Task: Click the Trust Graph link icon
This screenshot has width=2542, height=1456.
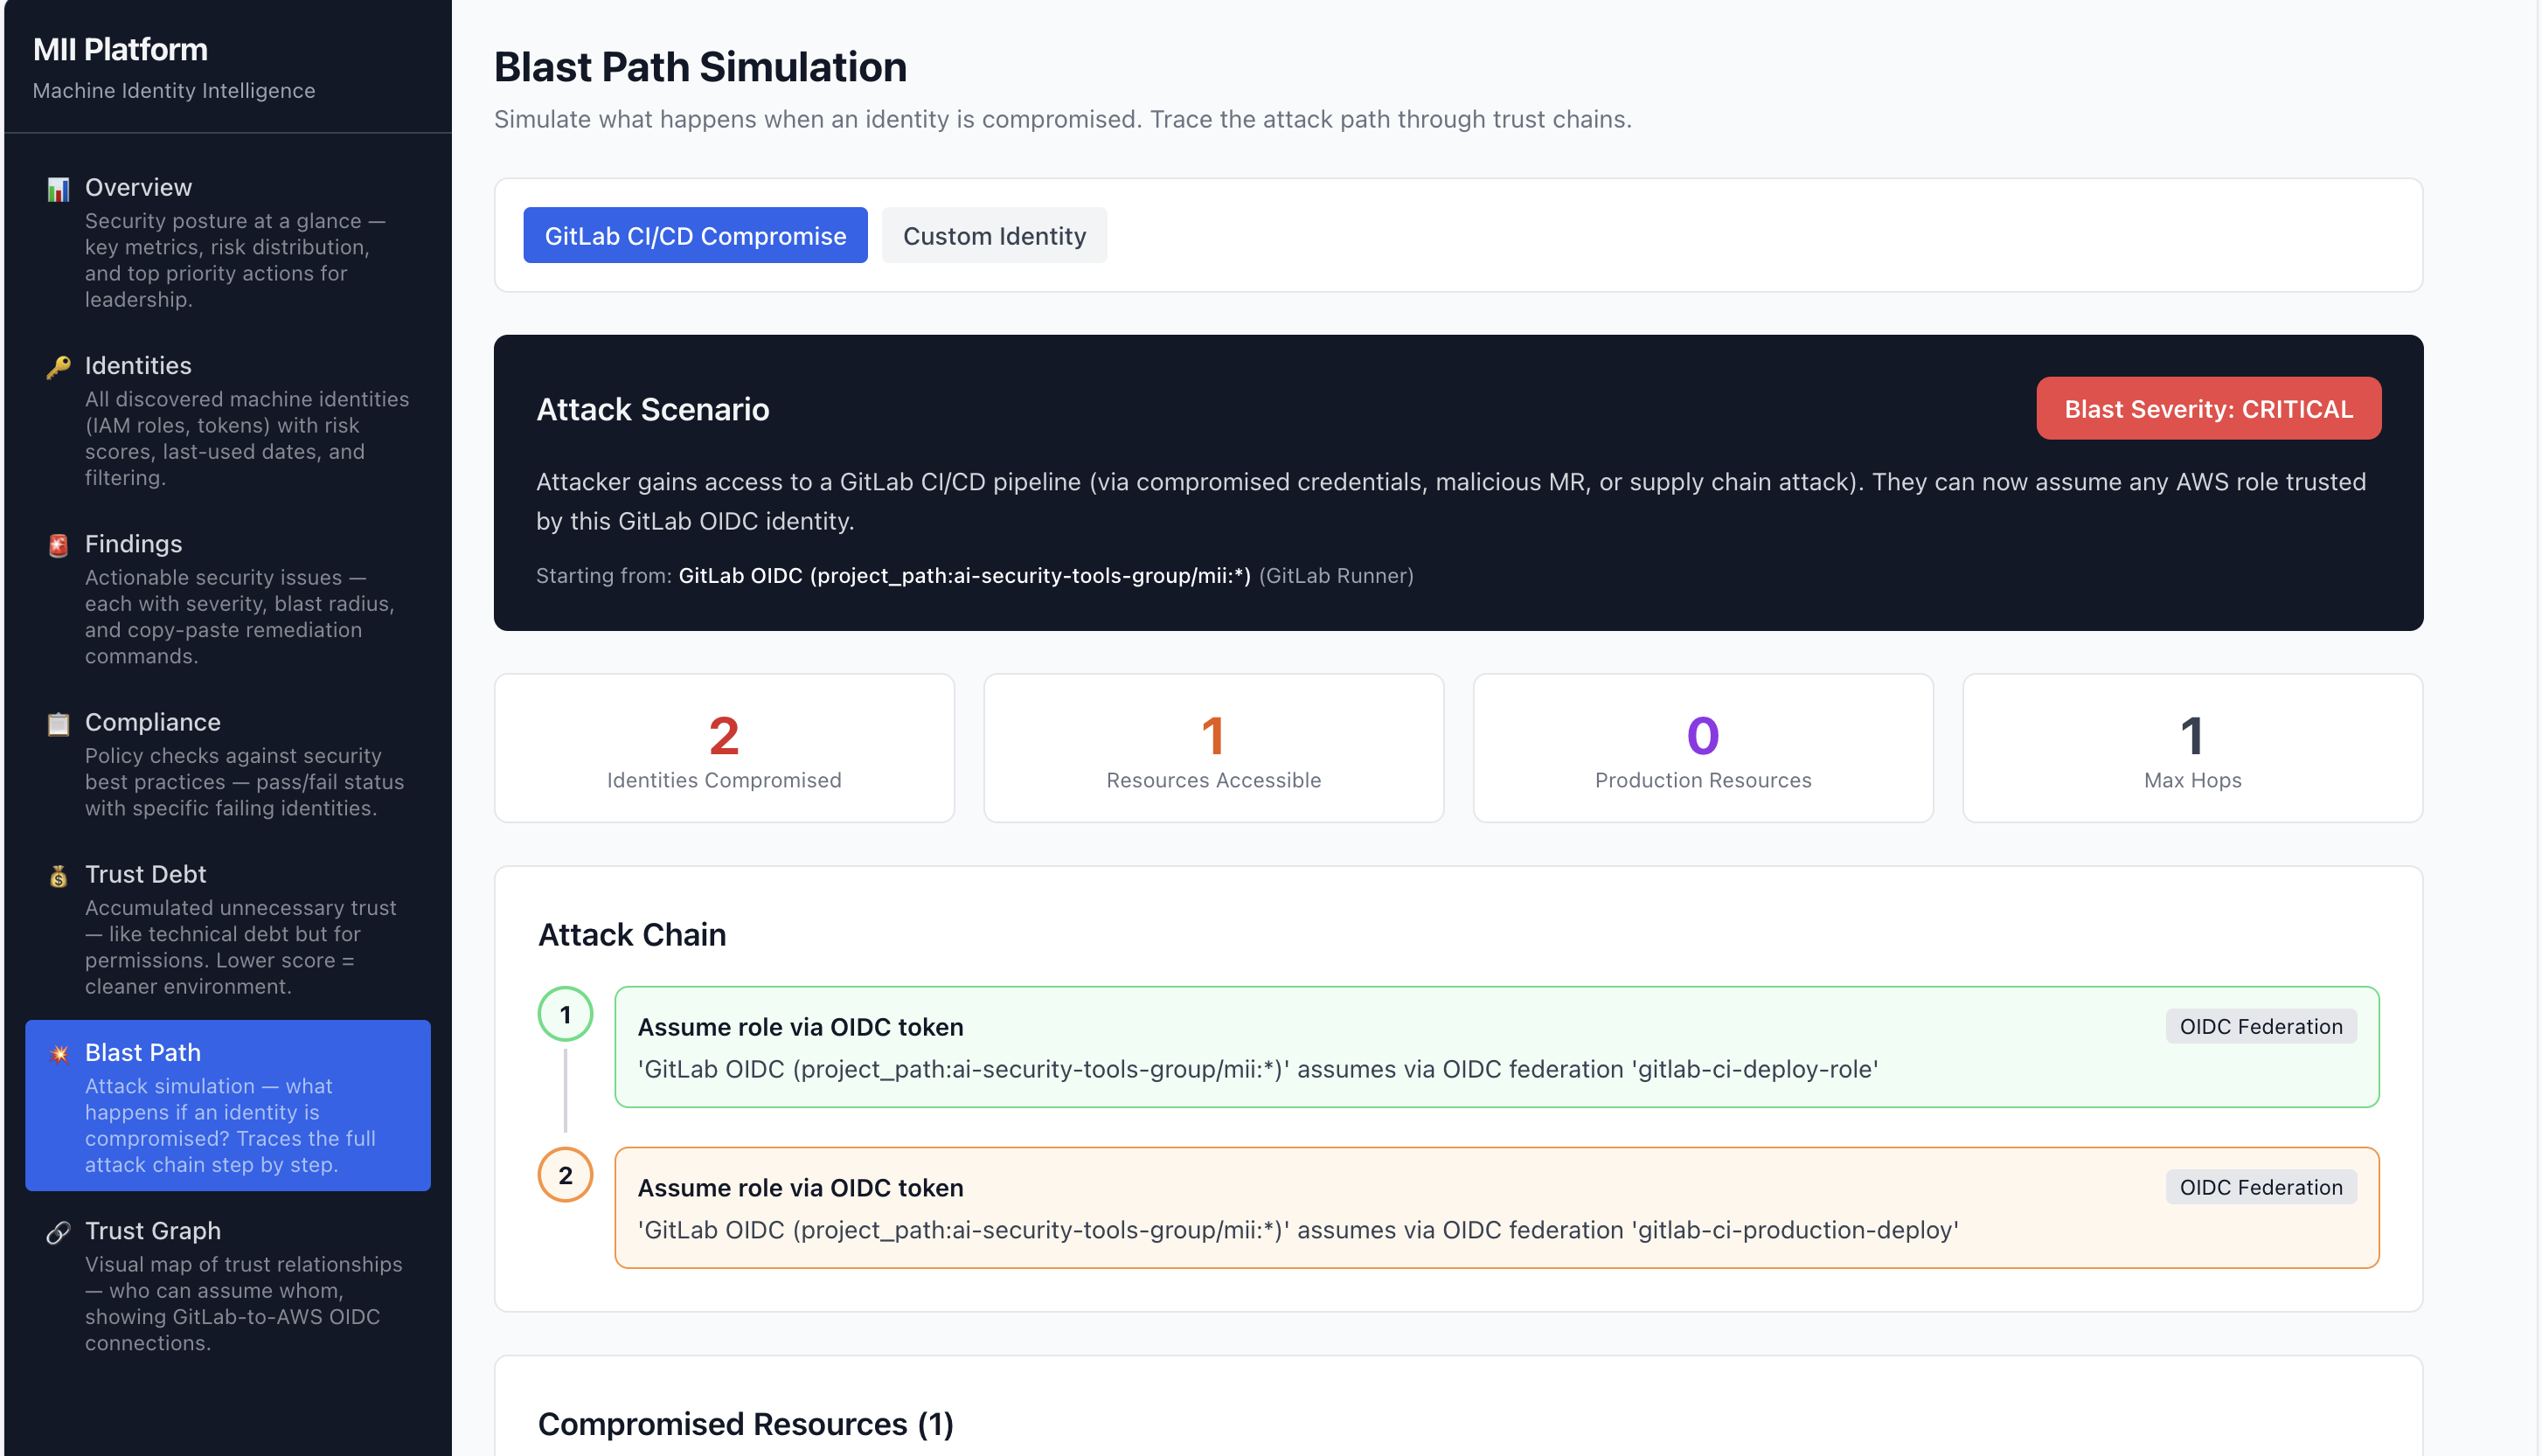Action: point(58,1232)
